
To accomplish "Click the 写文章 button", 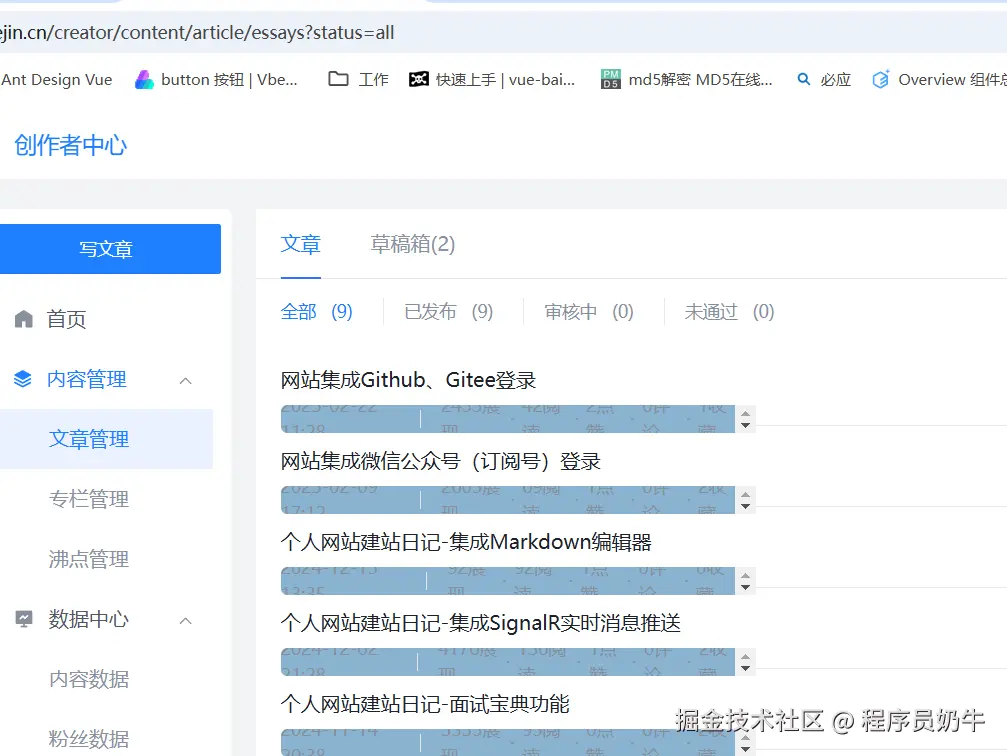I will pos(106,248).
